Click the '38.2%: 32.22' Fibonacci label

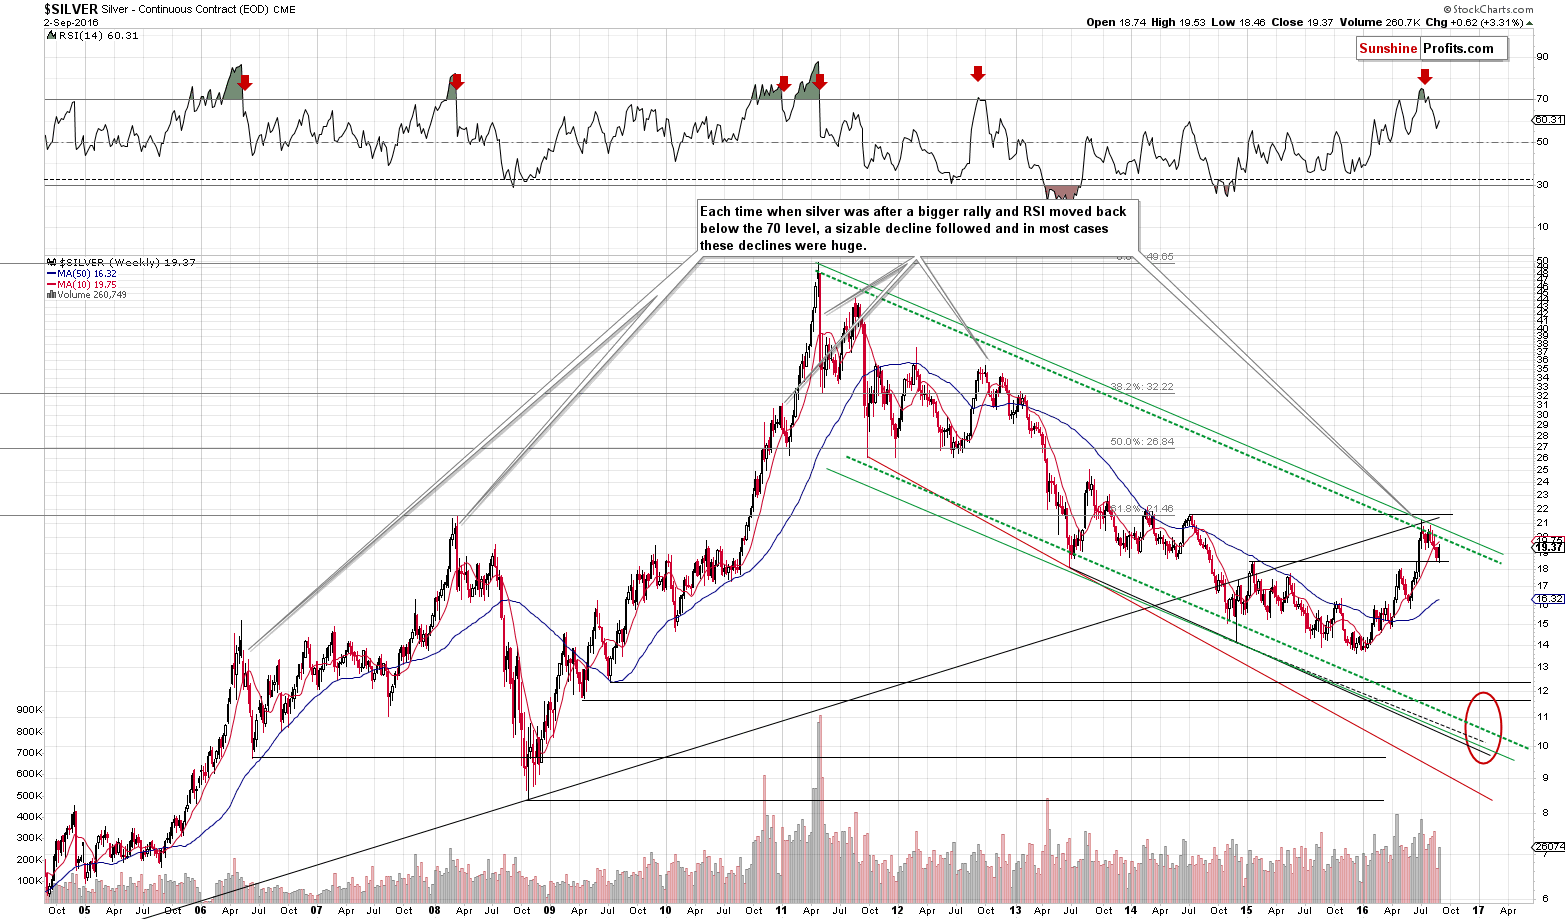click(x=1142, y=387)
